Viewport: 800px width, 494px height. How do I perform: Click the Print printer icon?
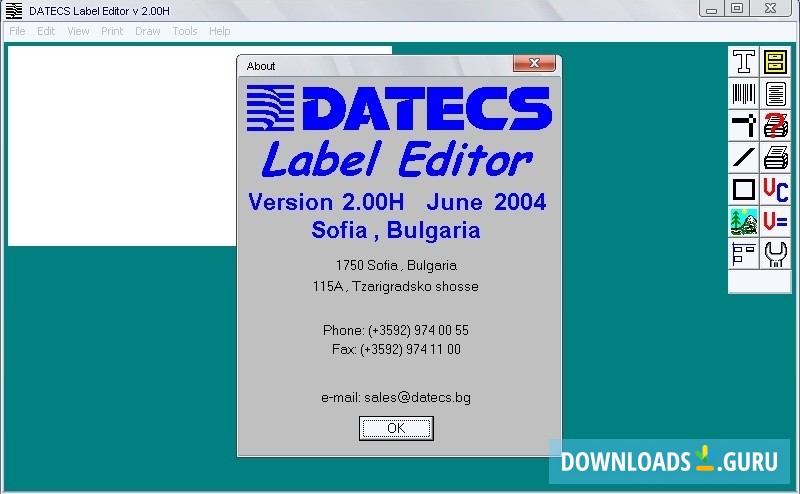pos(776,158)
